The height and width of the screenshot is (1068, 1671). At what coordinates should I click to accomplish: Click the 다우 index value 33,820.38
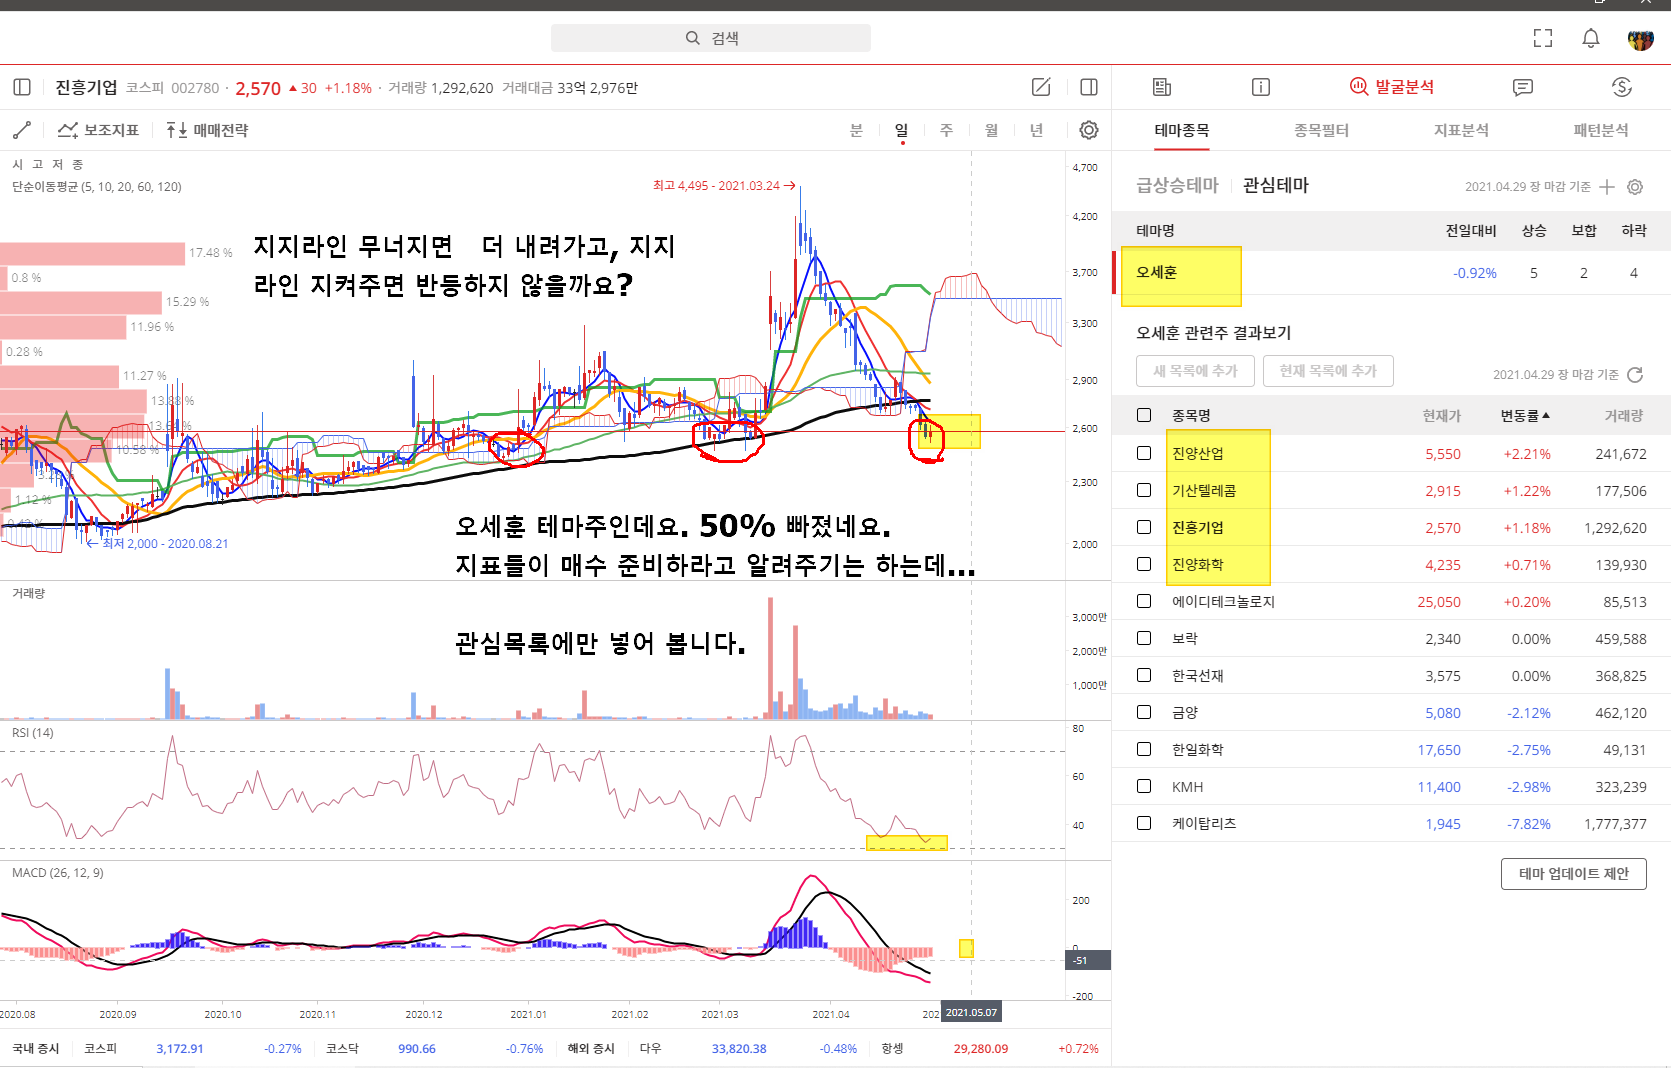coord(739,1049)
